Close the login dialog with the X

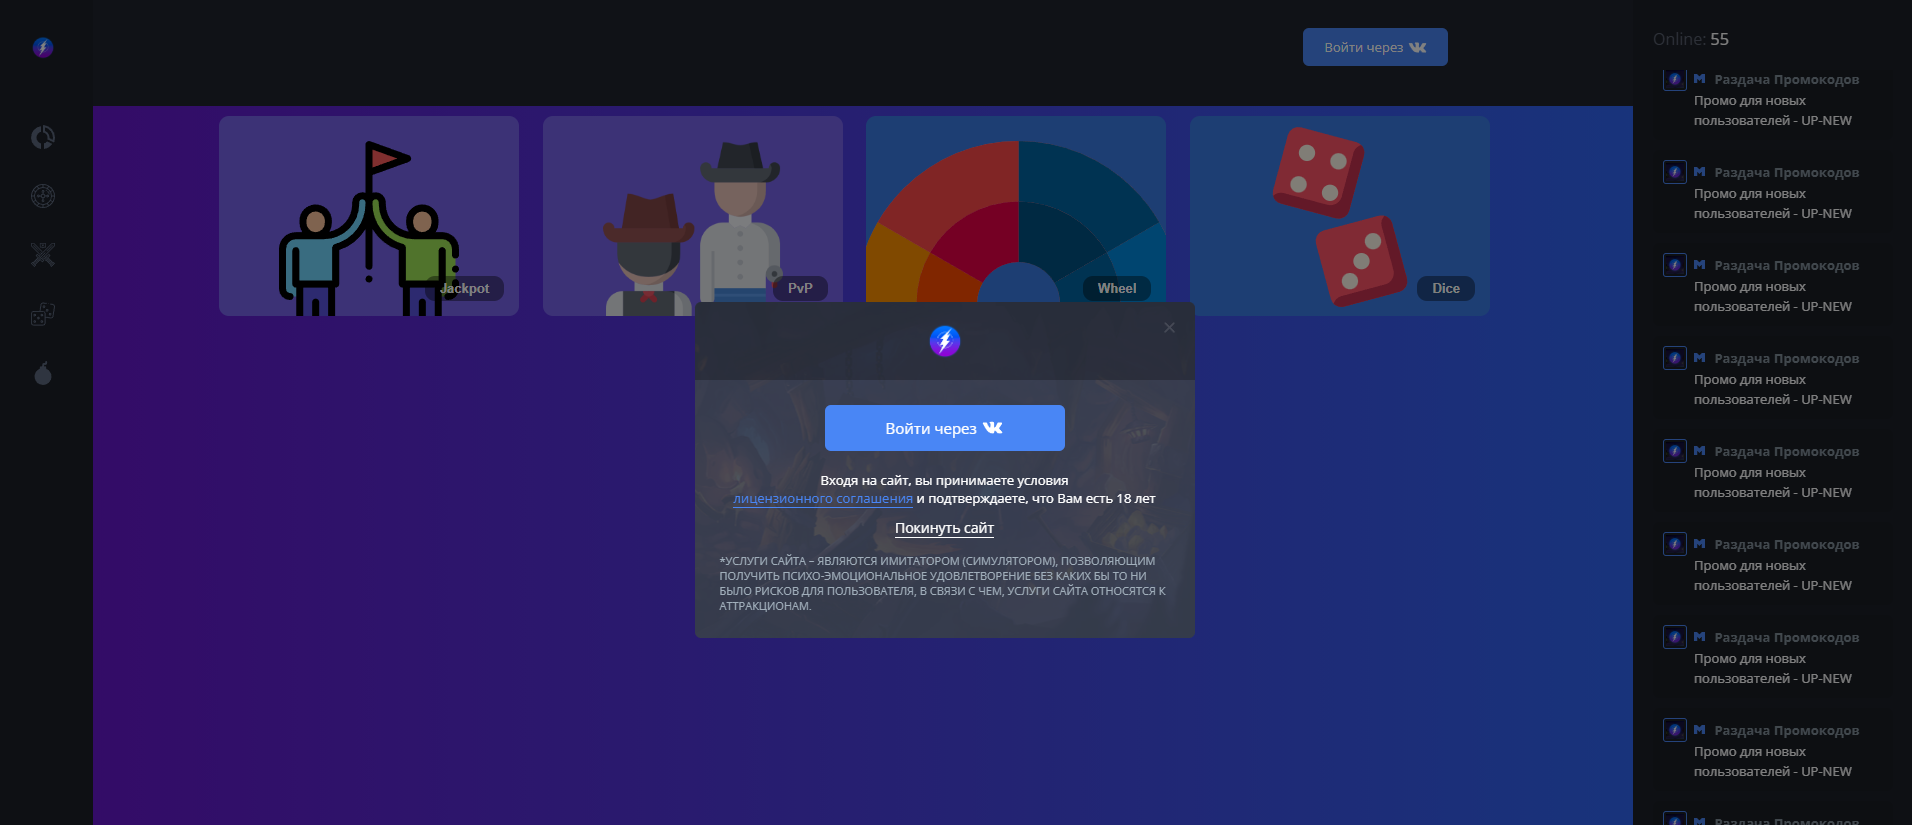click(x=1169, y=328)
